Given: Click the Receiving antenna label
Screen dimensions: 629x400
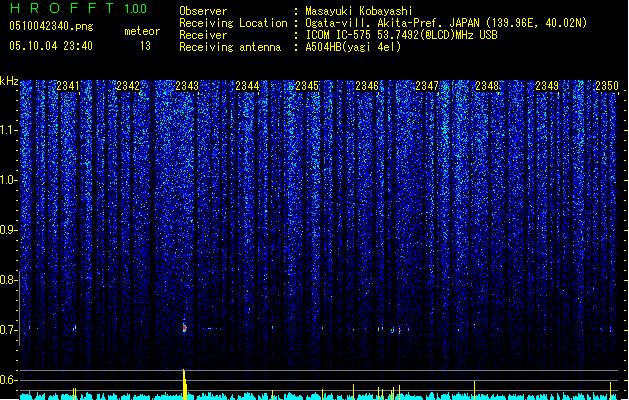Looking at the screenshot, I should (x=230, y=47).
